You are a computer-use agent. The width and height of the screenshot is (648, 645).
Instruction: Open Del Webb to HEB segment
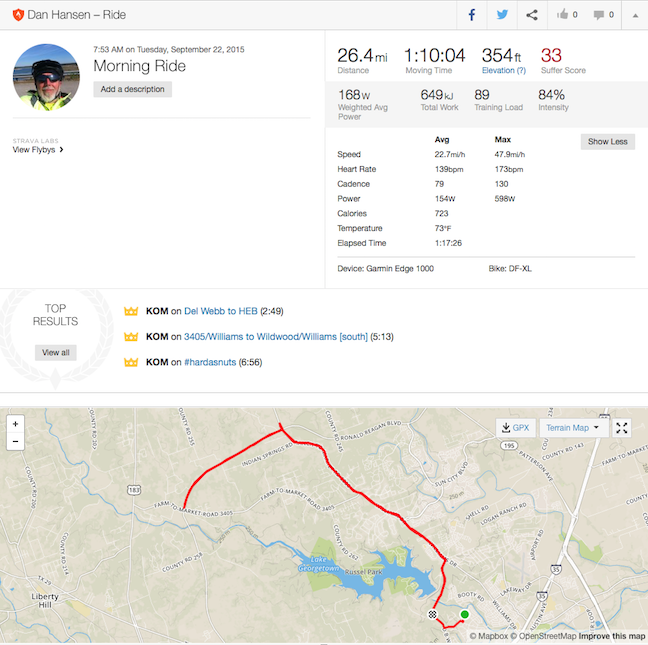click(221, 311)
